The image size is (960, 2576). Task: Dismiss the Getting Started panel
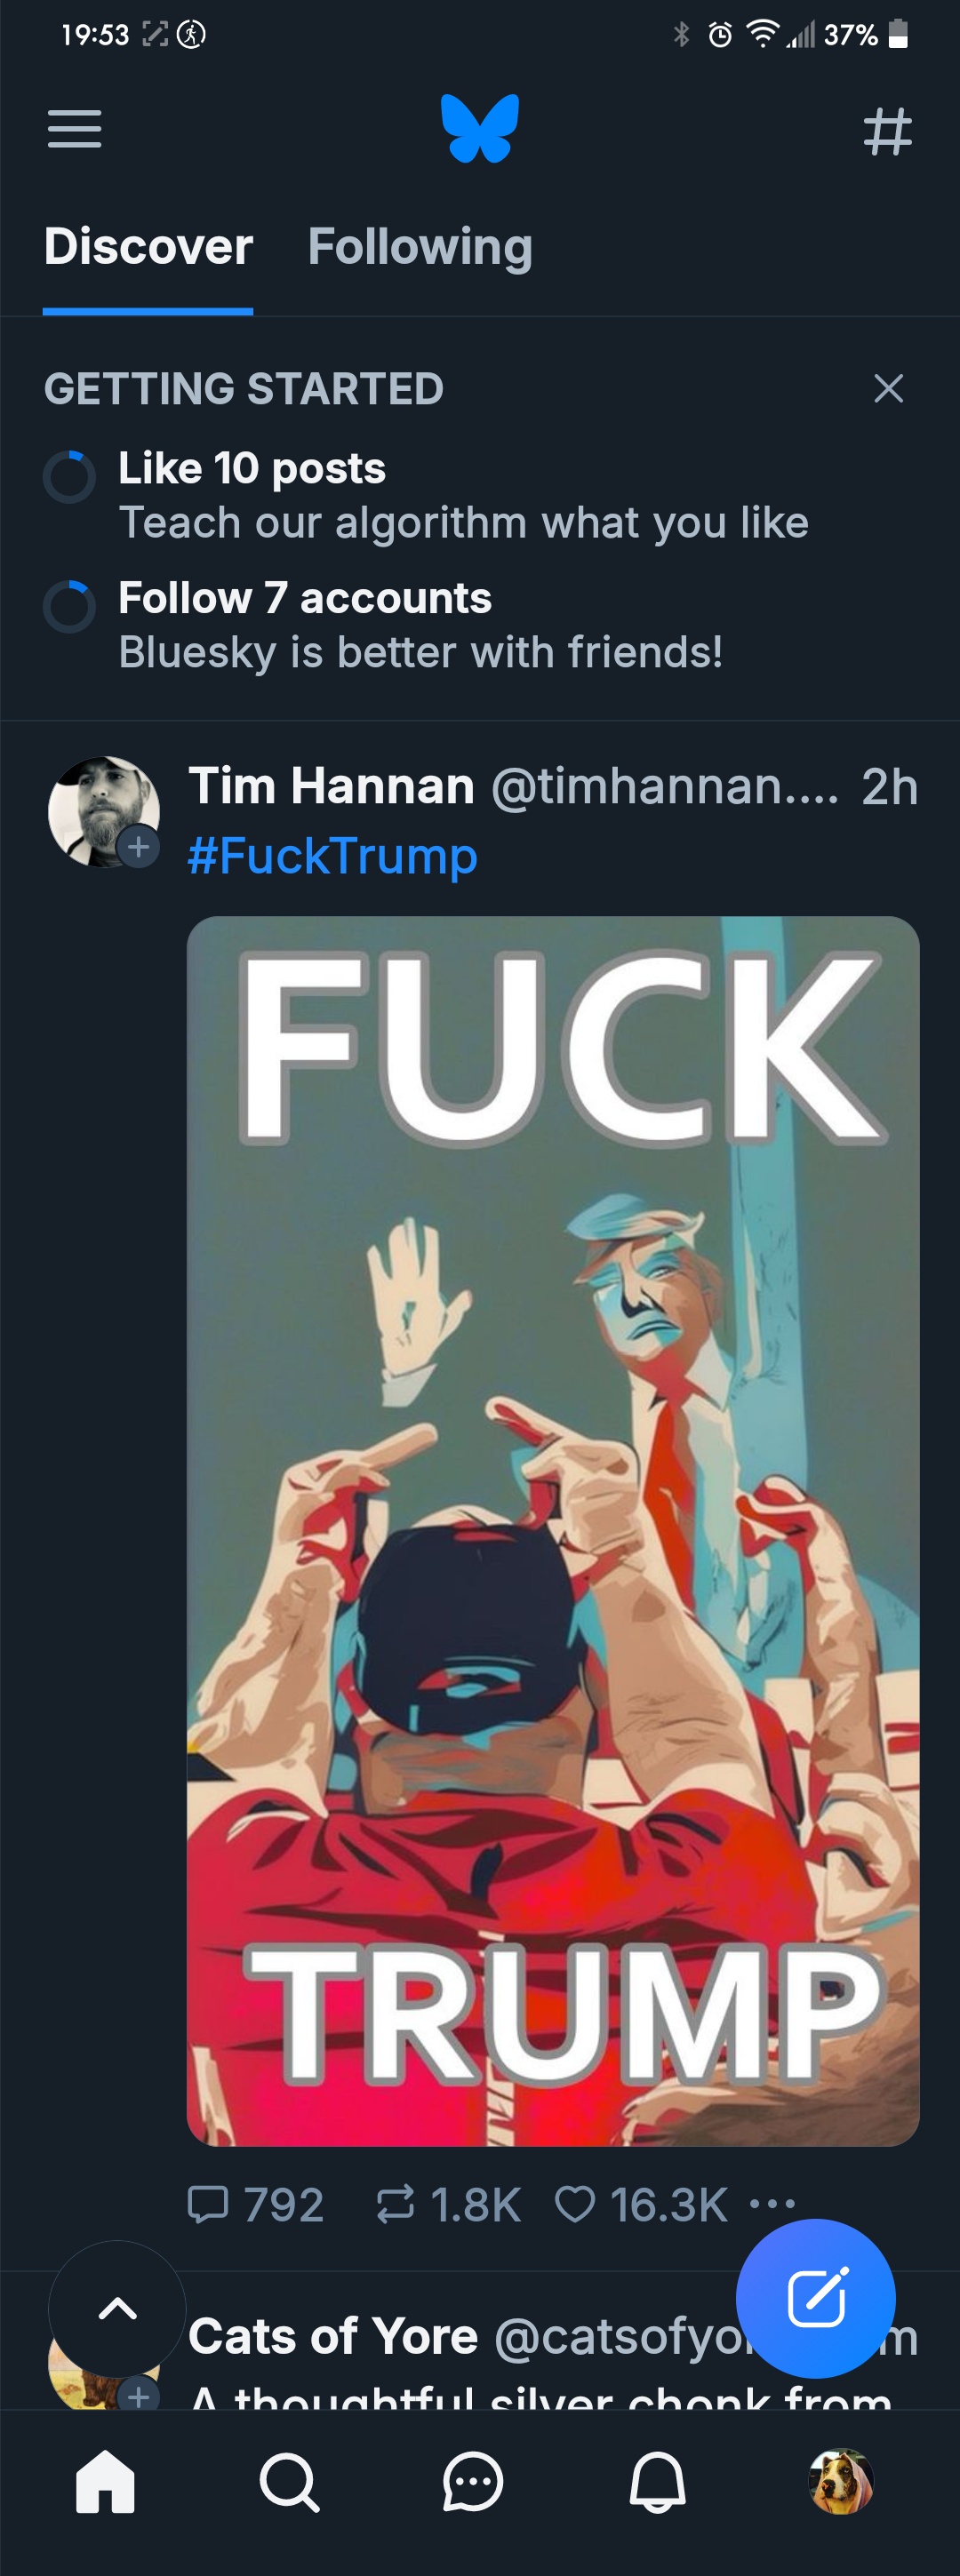click(889, 388)
